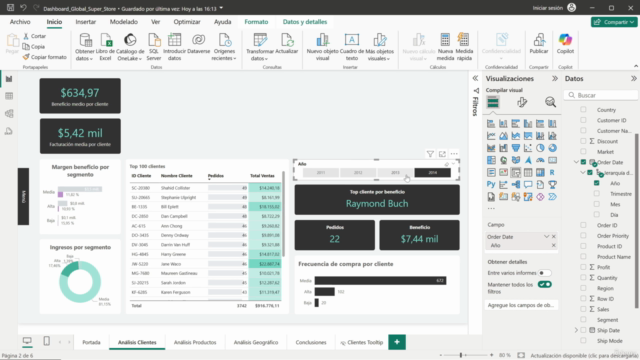Viewport: 640px width, 360px height.
Task: Click Iniciar sesión link
Action: [547, 8]
